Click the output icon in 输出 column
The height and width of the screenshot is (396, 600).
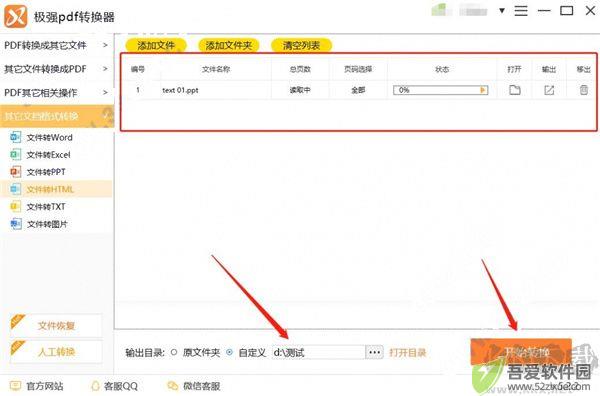549,90
